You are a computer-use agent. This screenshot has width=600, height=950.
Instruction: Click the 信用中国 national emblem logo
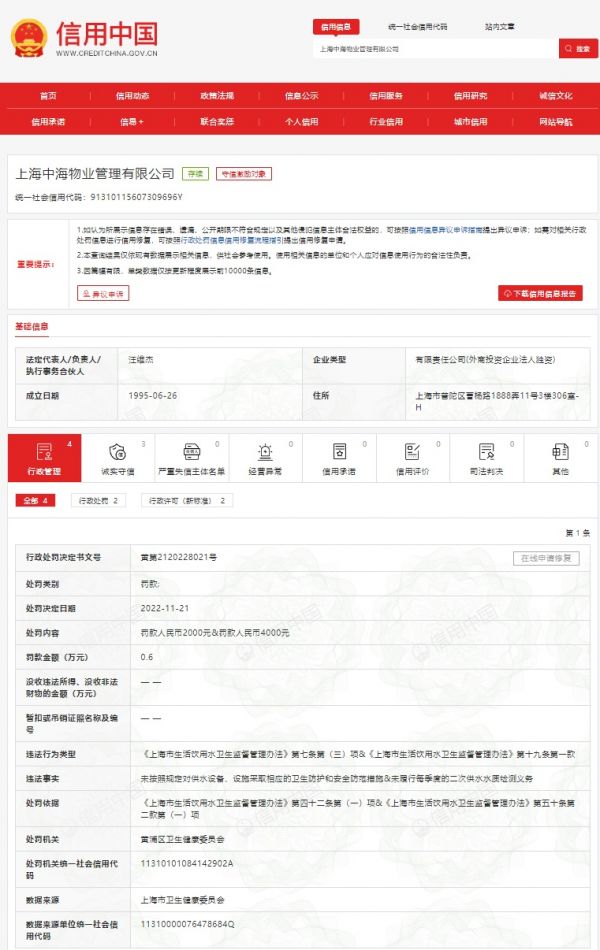coord(29,39)
